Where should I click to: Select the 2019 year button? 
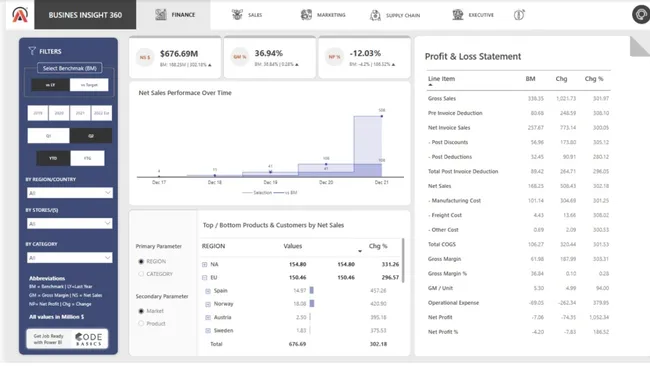point(38,113)
